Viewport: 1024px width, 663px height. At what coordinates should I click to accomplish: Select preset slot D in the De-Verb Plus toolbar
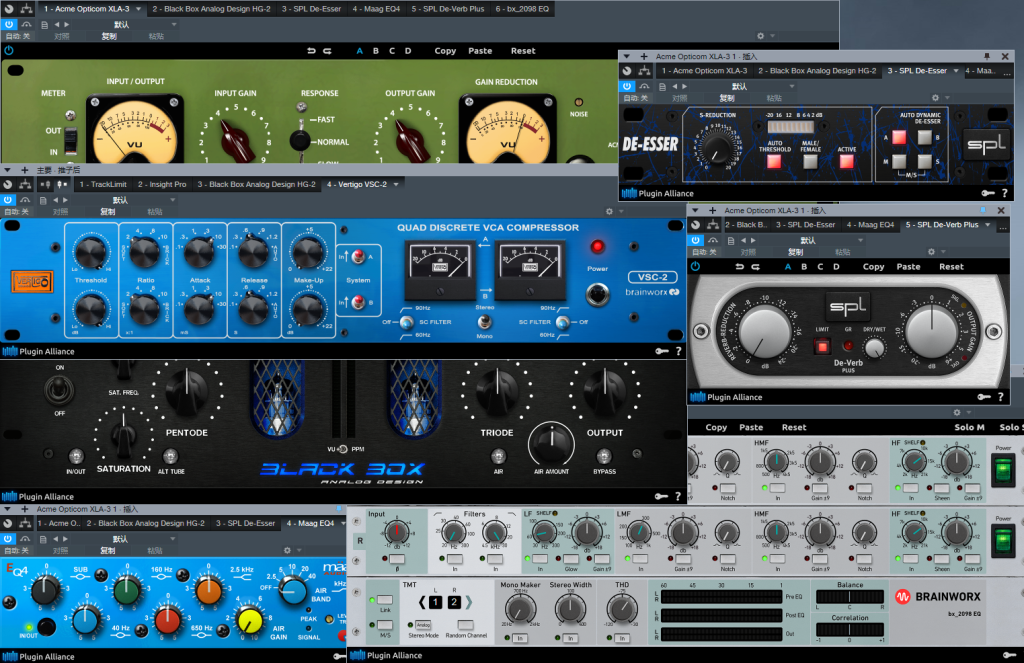click(836, 267)
